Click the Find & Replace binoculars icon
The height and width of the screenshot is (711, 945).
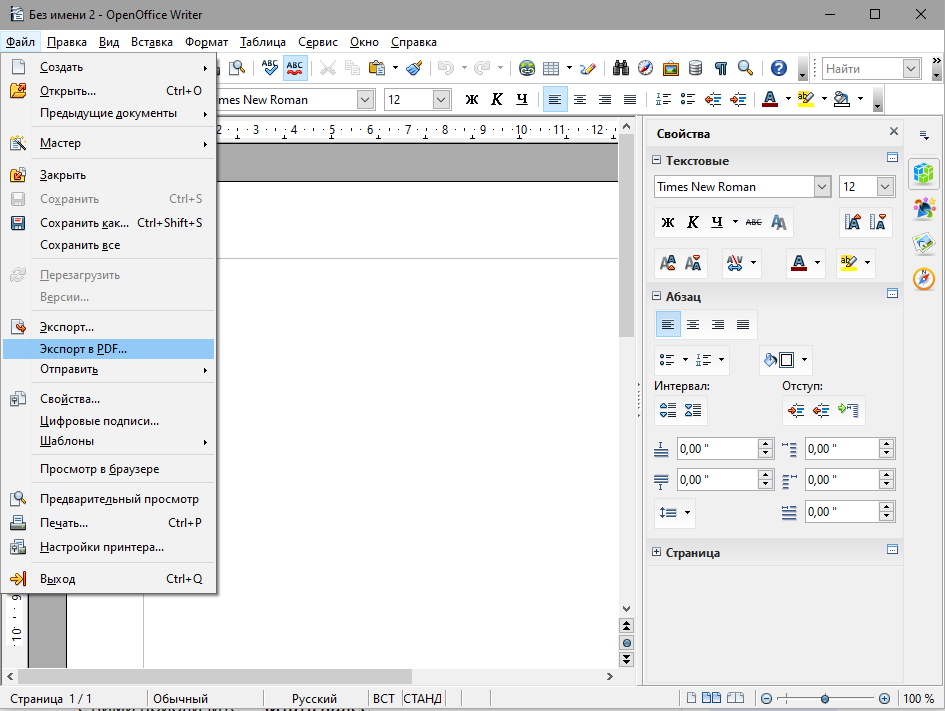[621, 68]
